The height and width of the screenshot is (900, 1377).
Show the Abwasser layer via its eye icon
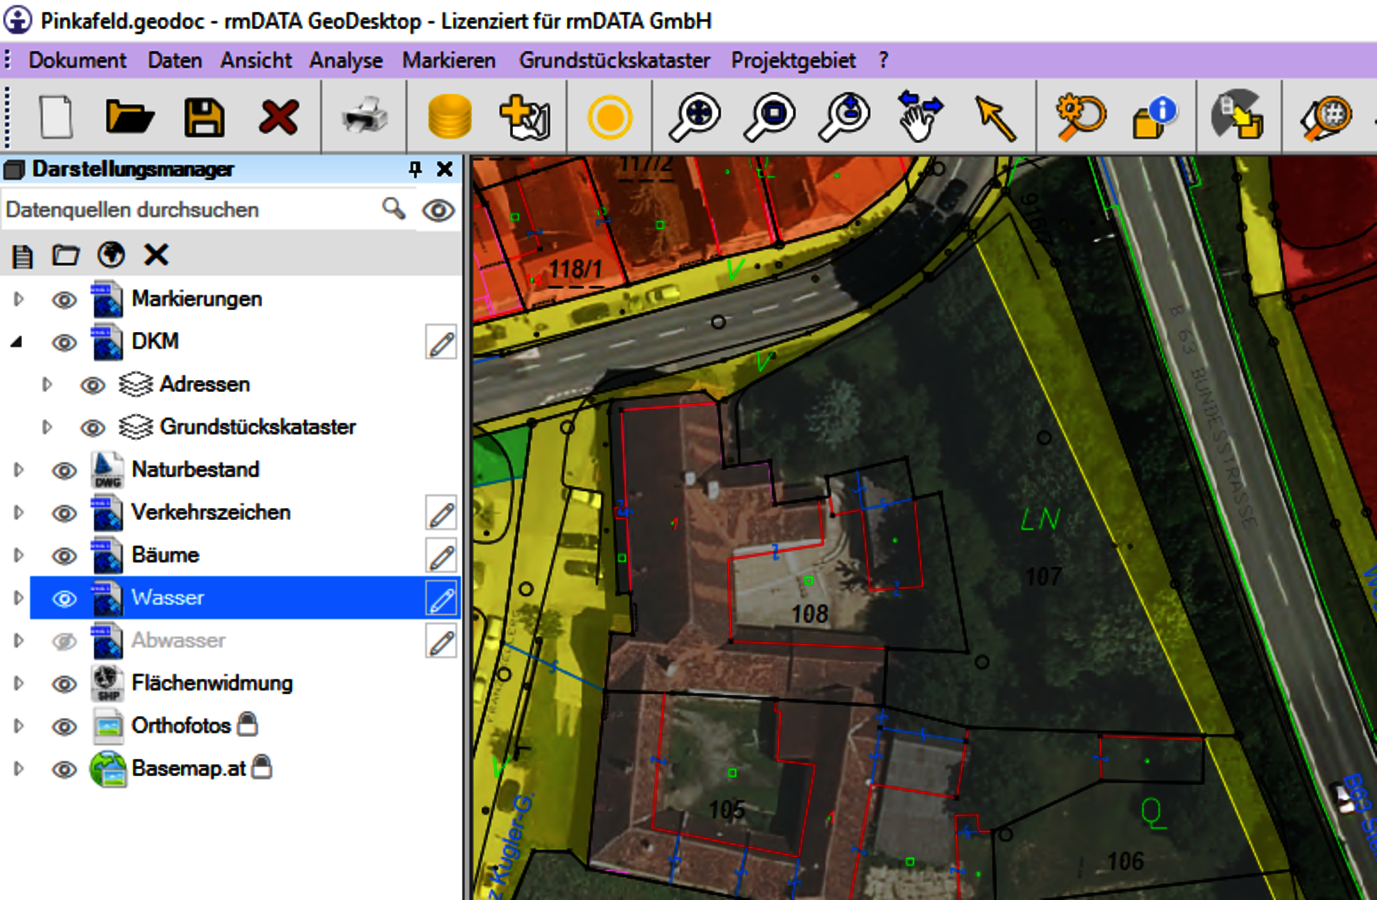pos(64,641)
